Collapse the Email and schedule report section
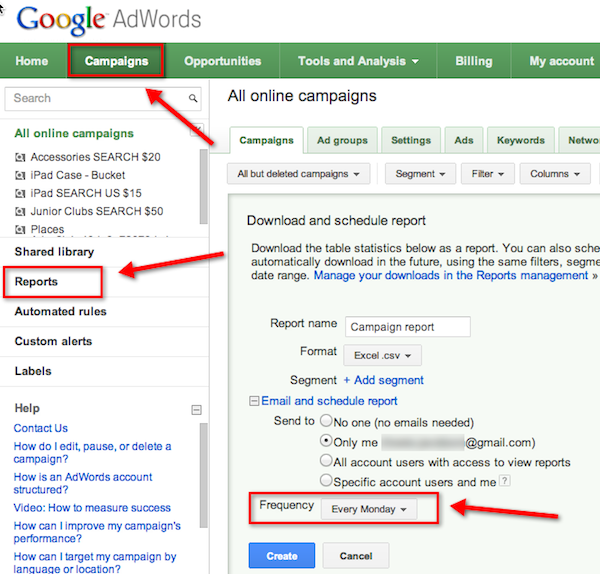The image size is (600, 574). point(254,401)
